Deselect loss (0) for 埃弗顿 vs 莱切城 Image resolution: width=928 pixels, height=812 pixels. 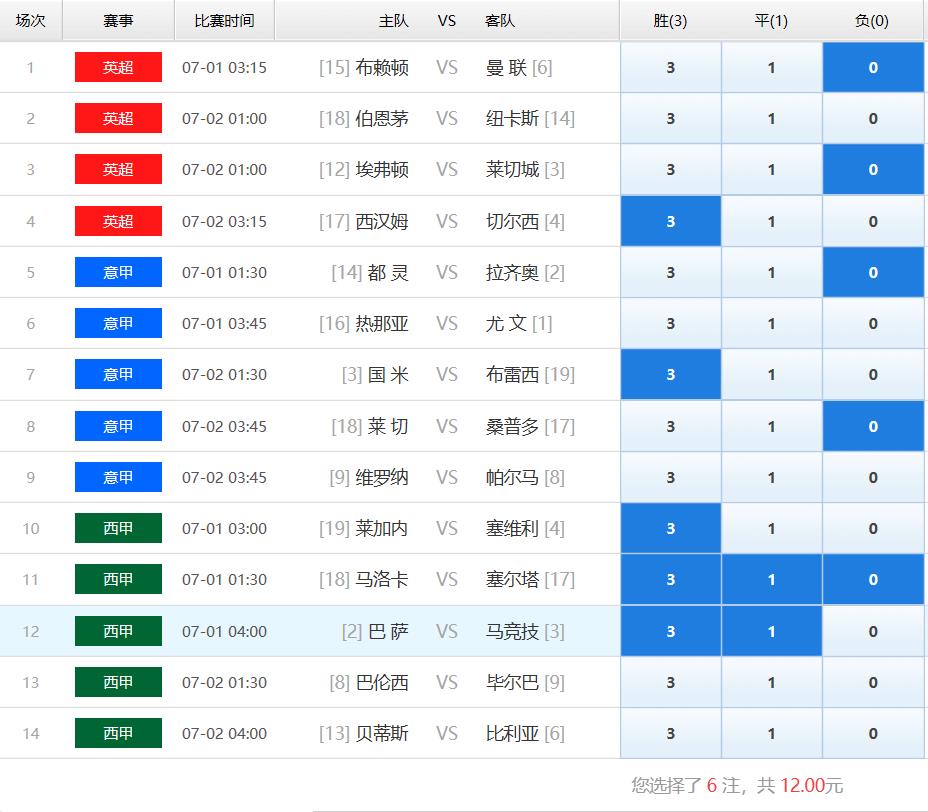click(873, 169)
